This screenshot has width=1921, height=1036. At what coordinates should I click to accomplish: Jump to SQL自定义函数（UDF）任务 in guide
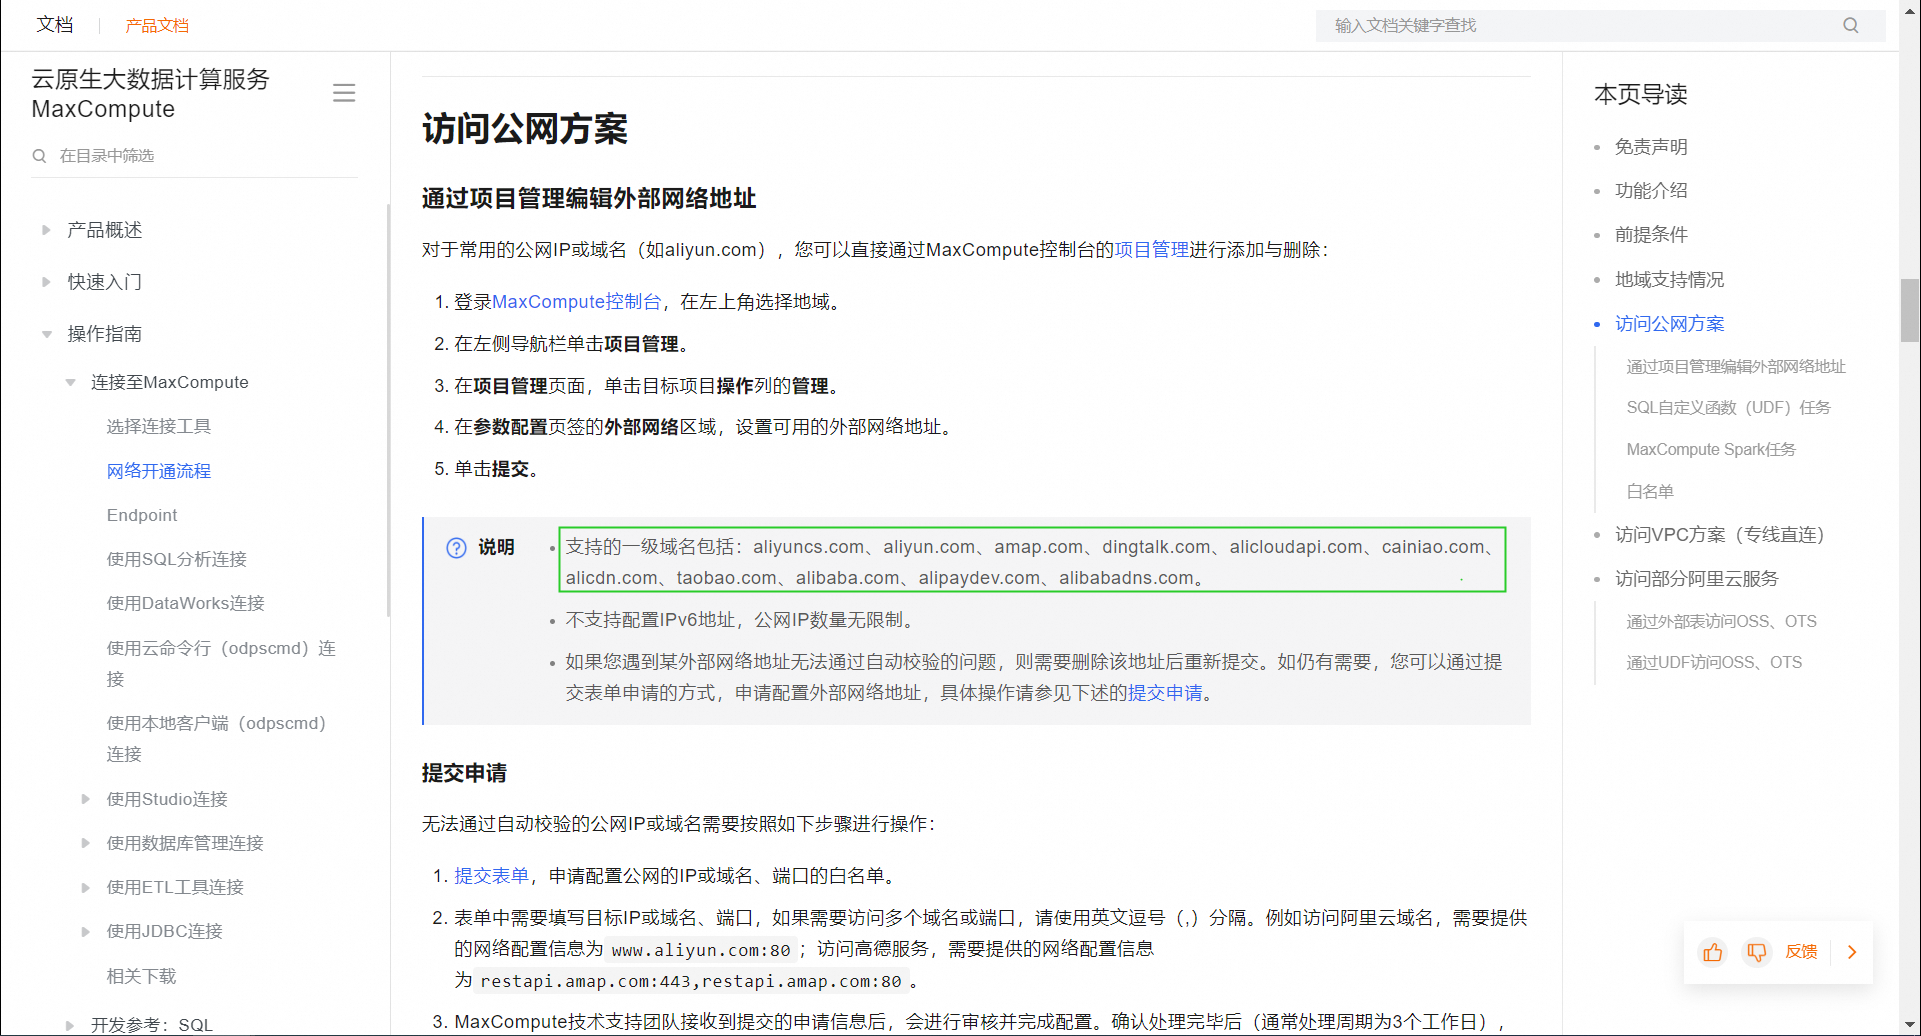point(1728,407)
